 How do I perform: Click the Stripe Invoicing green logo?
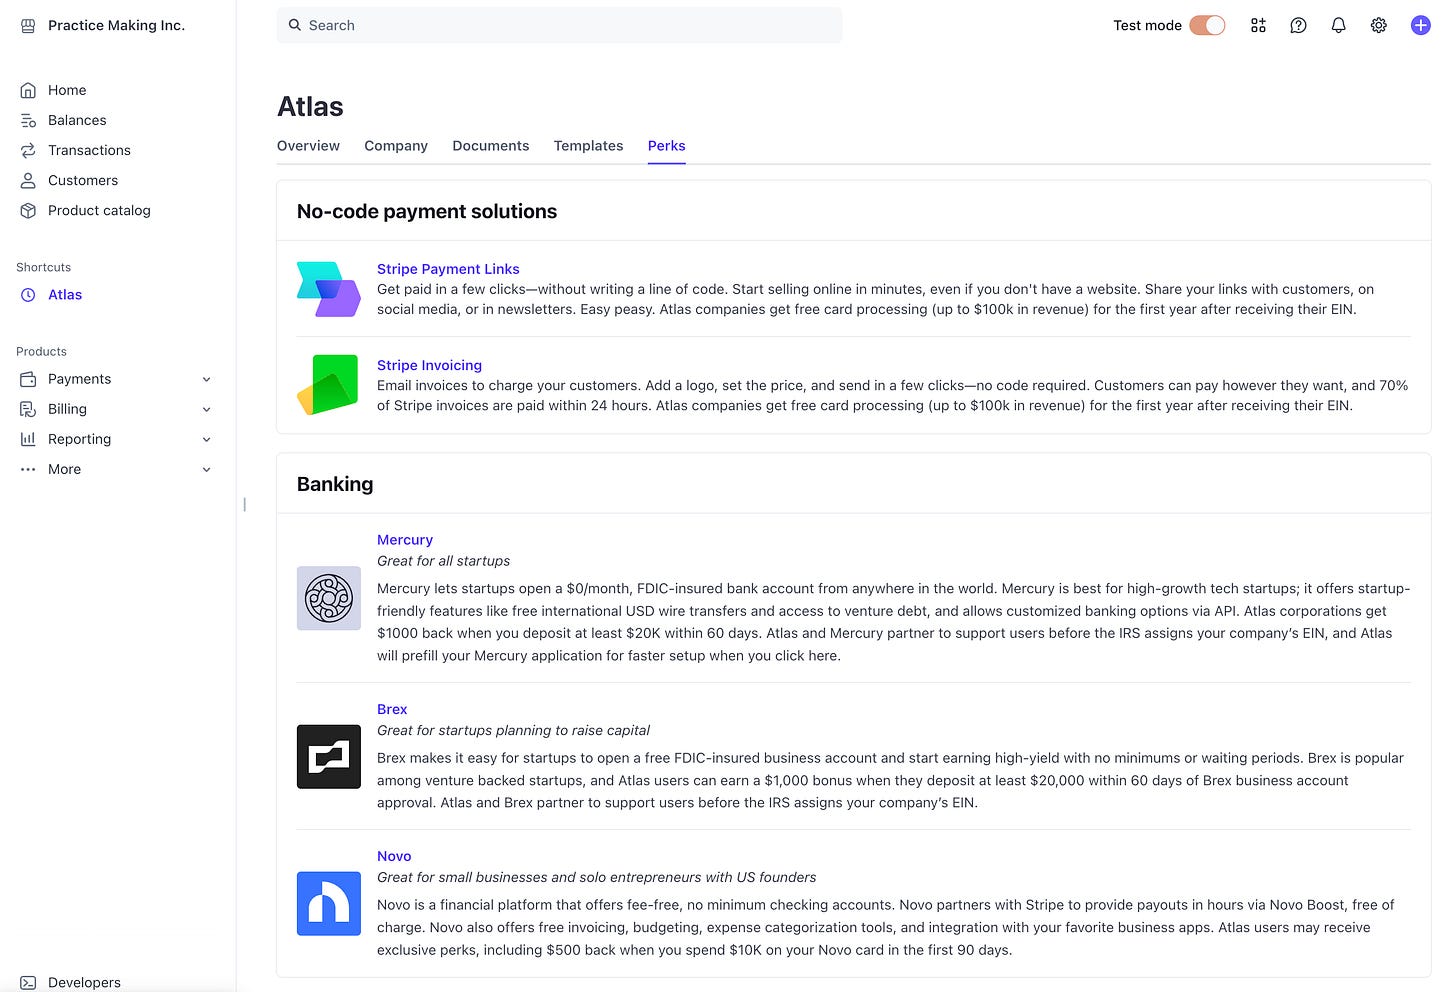coord(328,385)
